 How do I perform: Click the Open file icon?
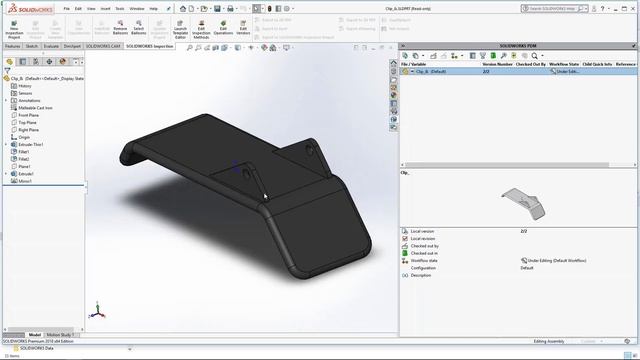click(x=204, y=9)
